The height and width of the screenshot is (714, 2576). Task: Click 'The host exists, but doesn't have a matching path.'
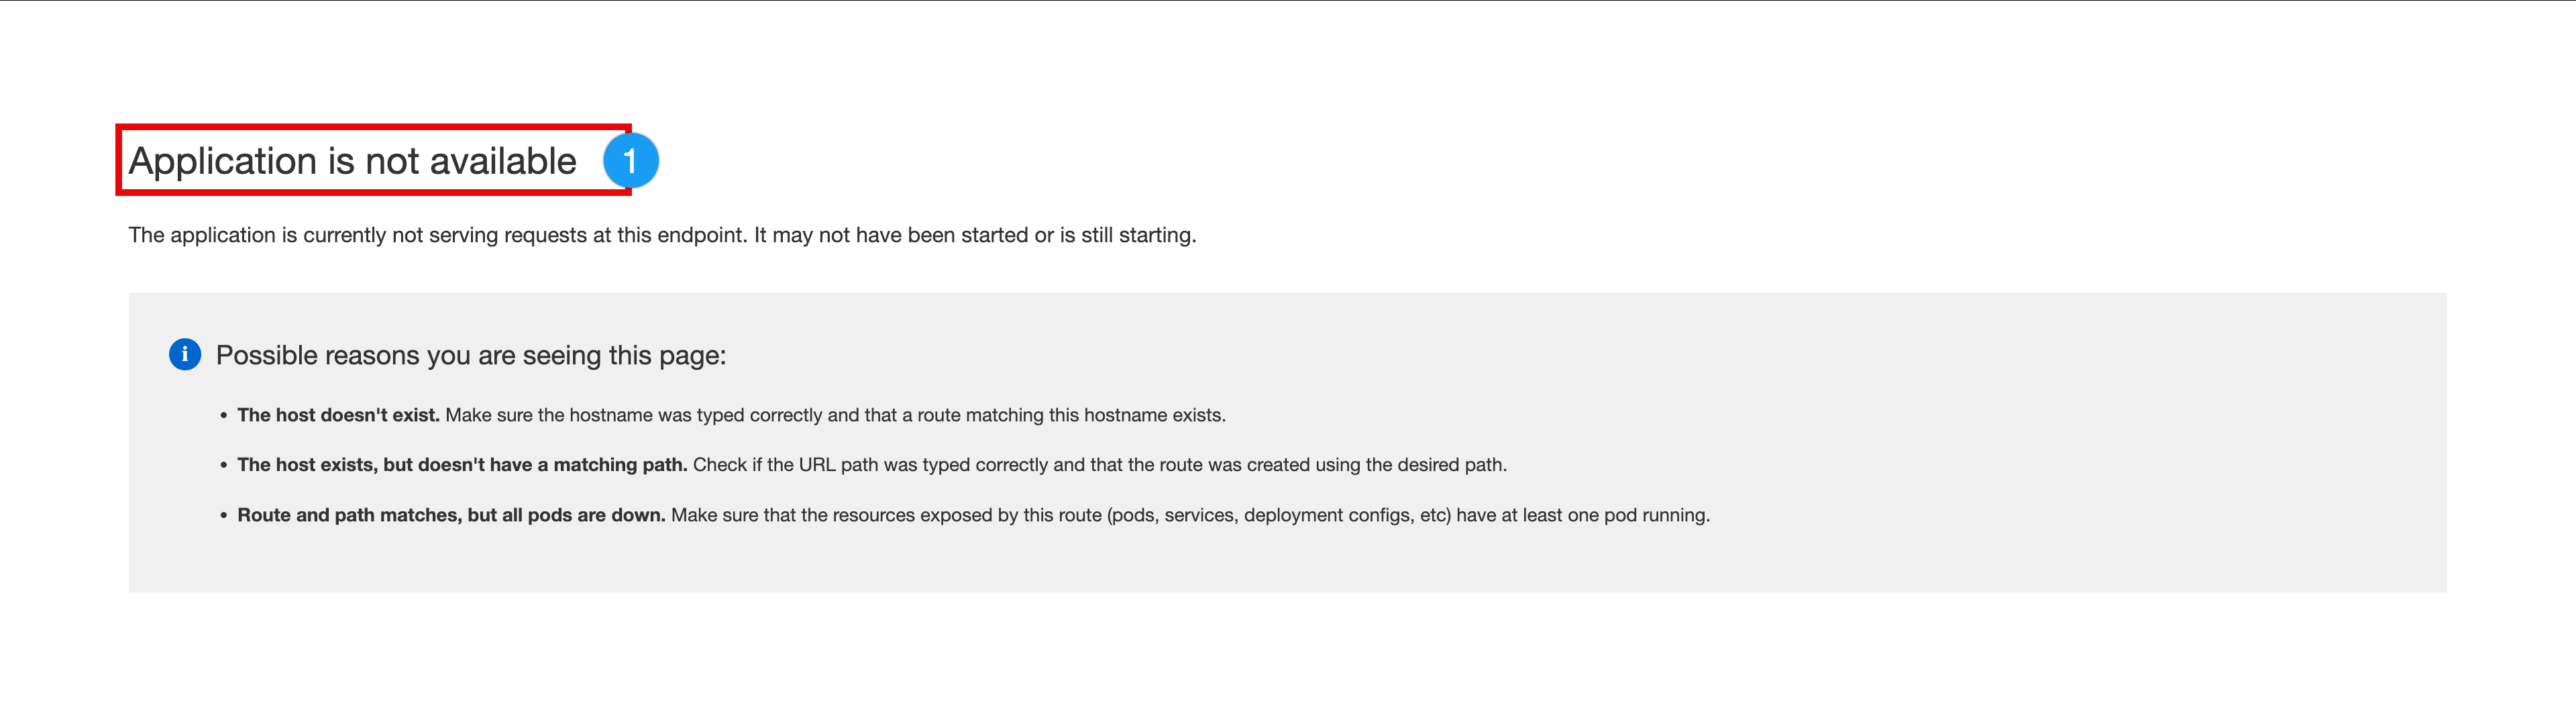click(x=462, y=465)
